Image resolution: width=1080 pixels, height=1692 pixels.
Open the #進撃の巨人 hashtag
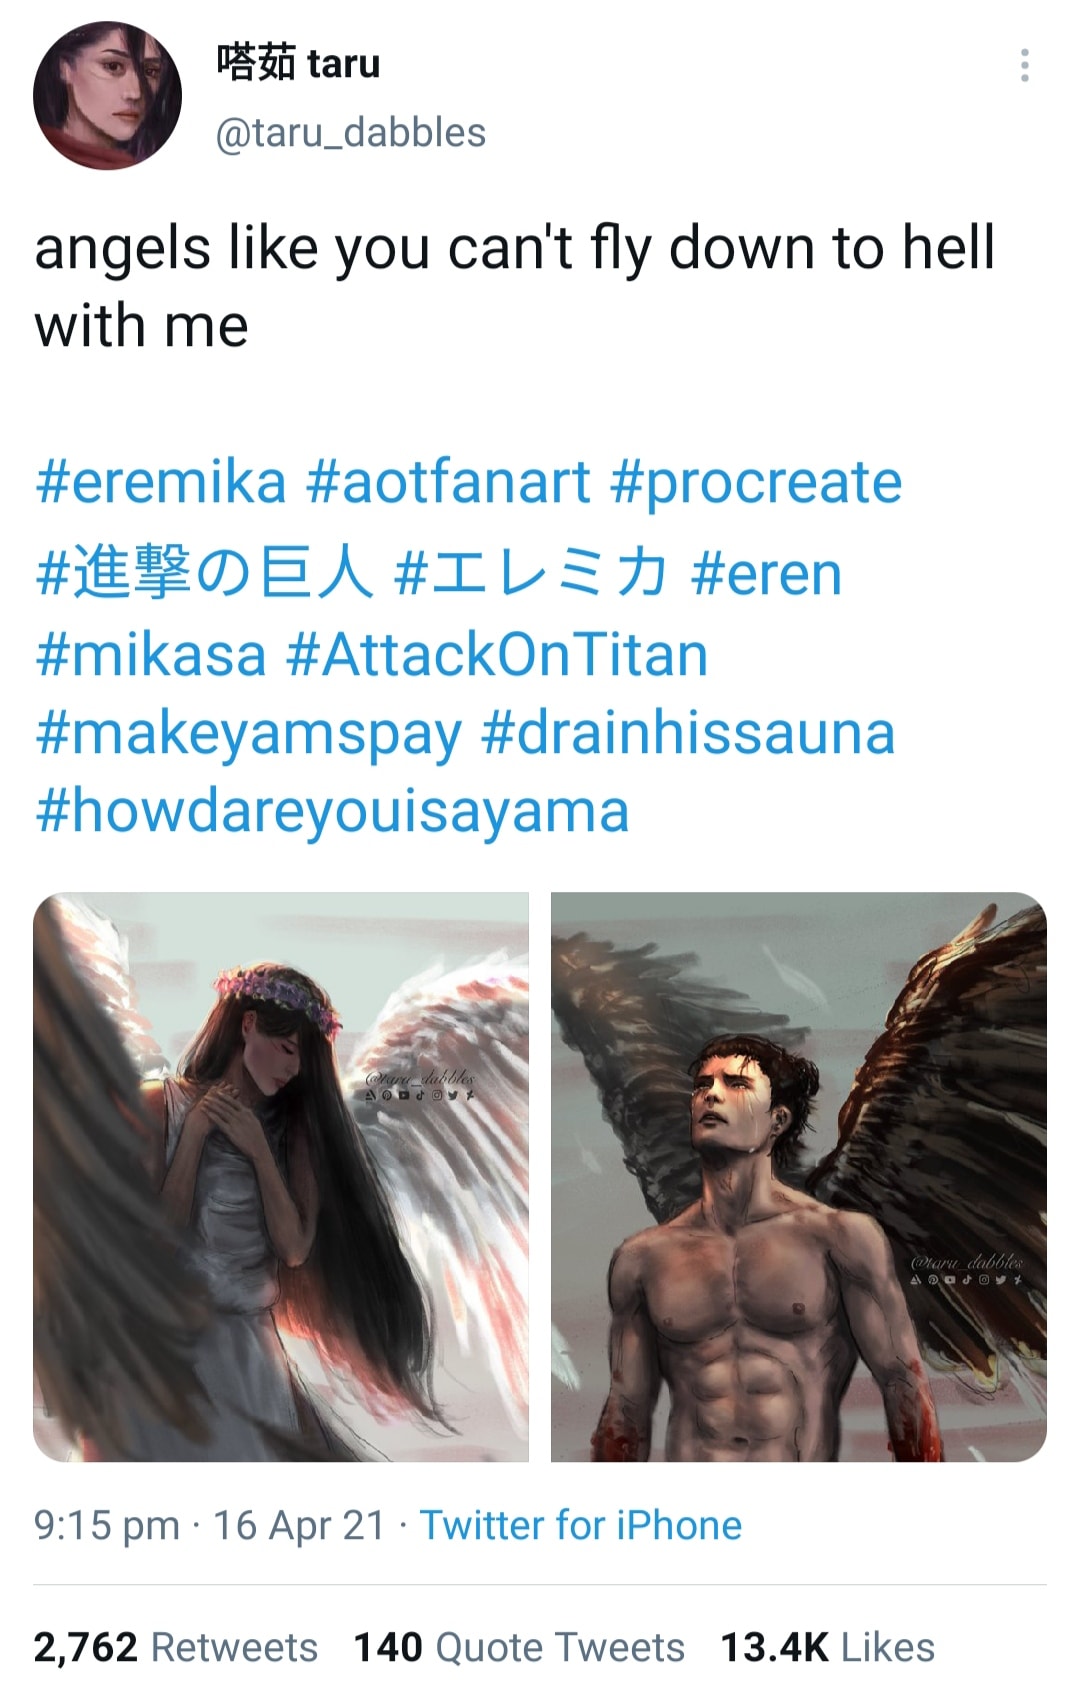pyautogui.click(x=205, y=573)
